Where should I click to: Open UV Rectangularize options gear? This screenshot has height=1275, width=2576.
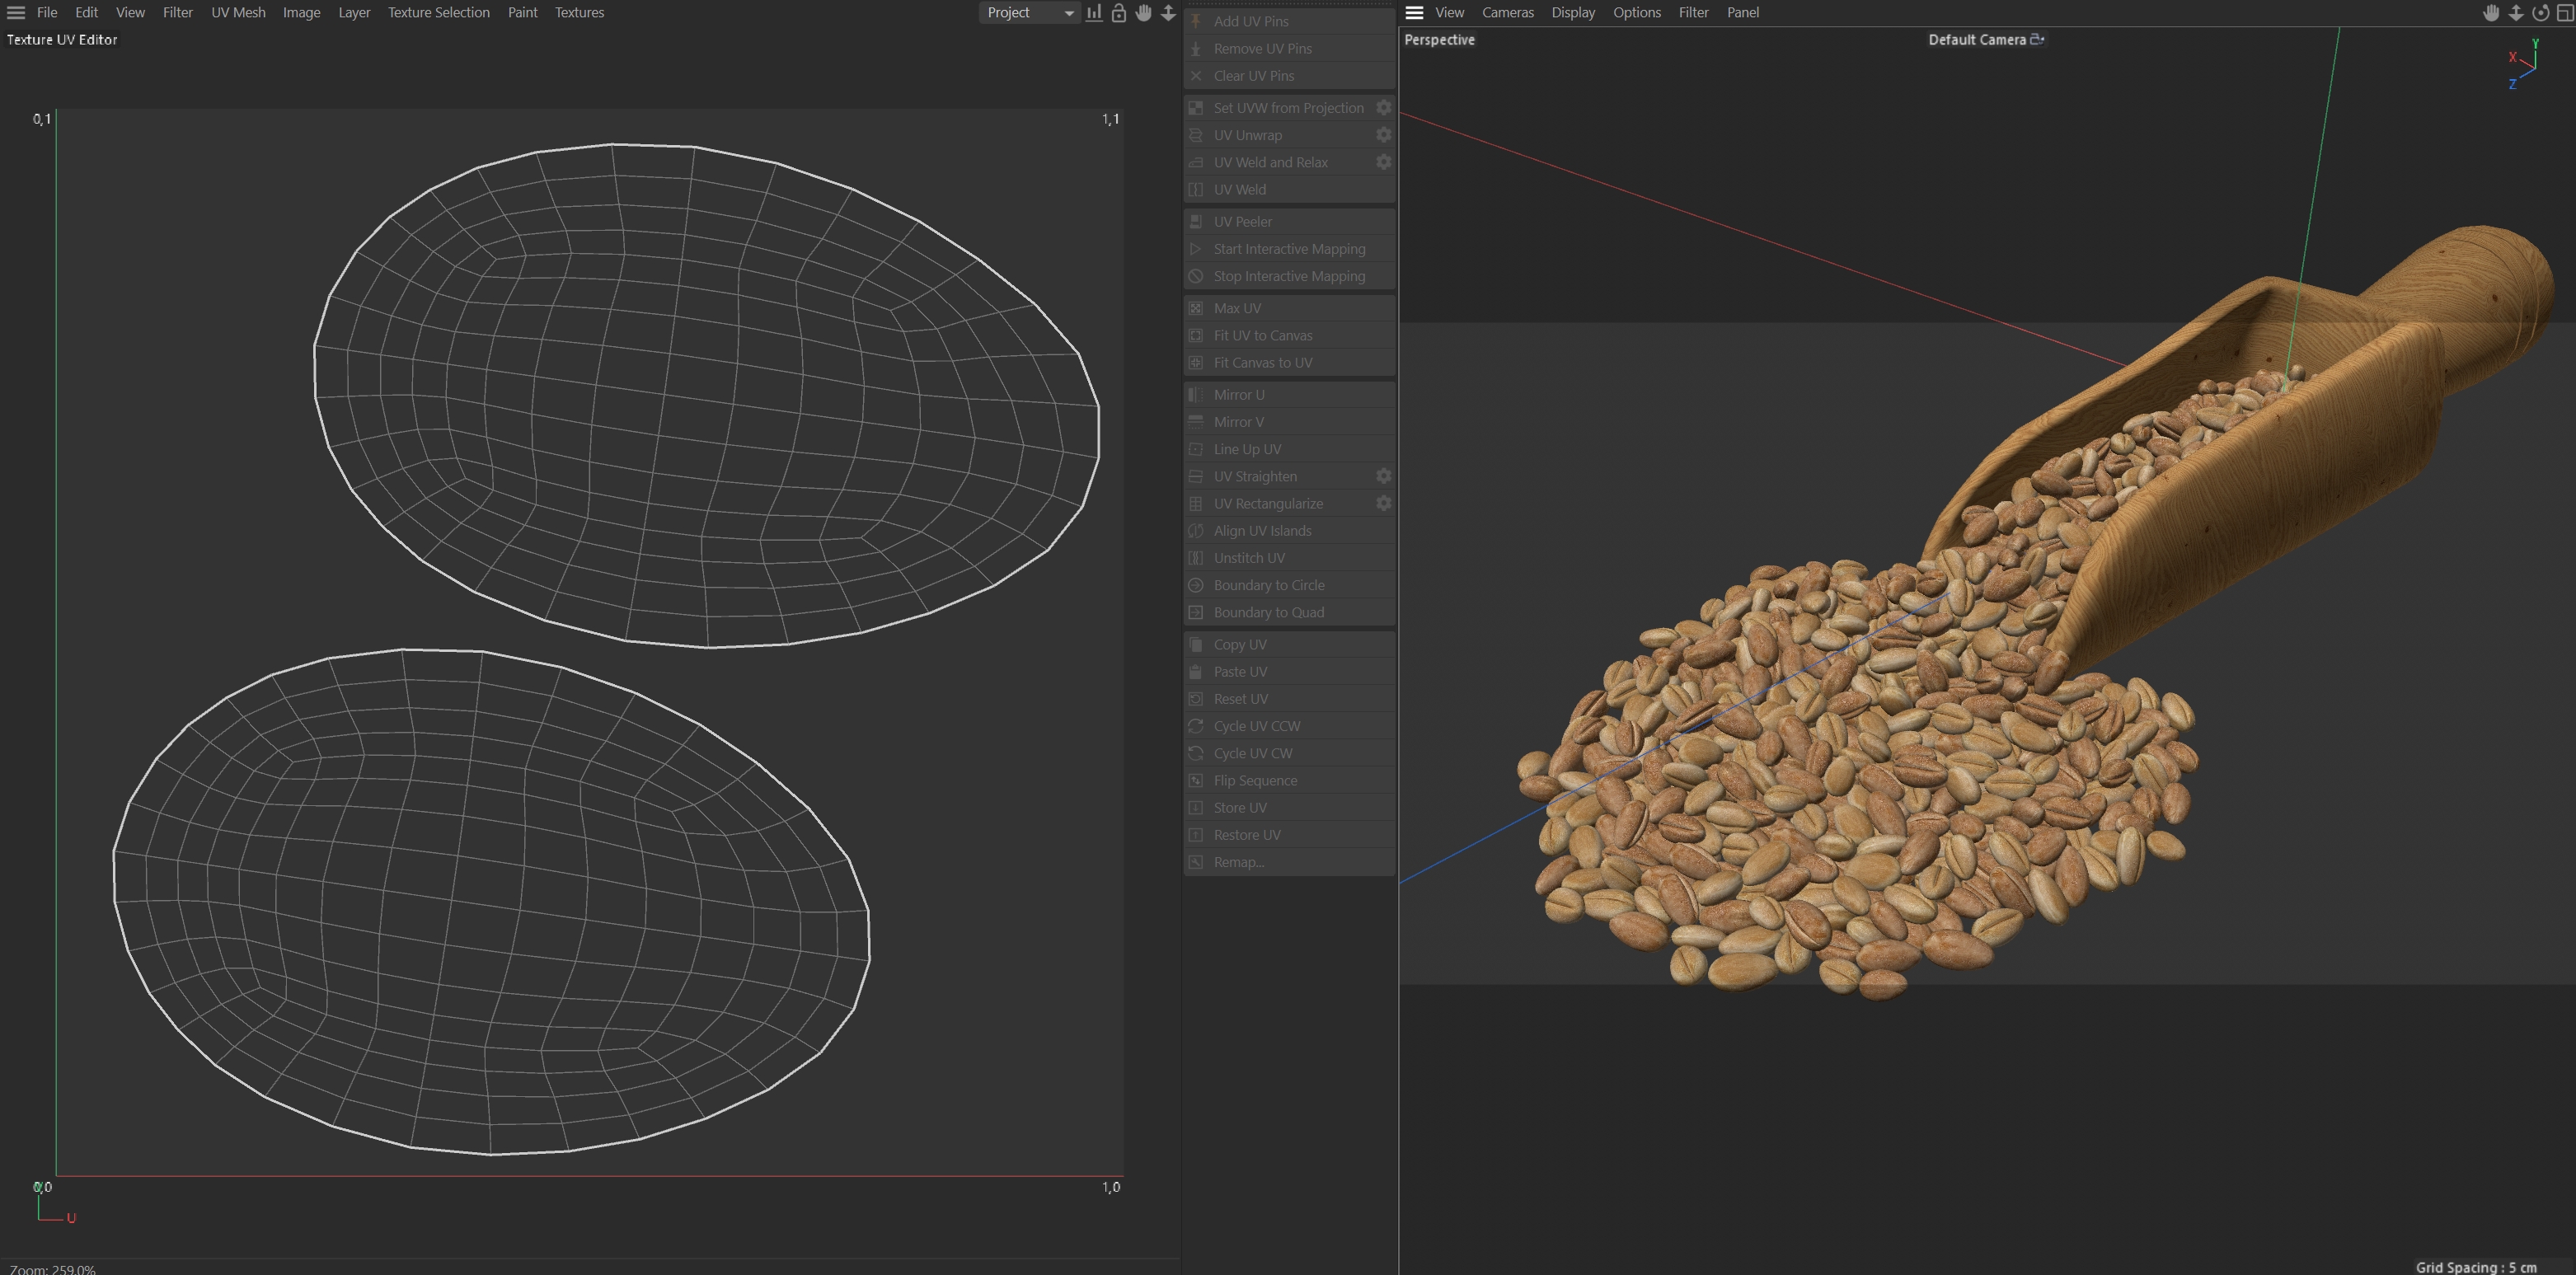coord(1383,503)
